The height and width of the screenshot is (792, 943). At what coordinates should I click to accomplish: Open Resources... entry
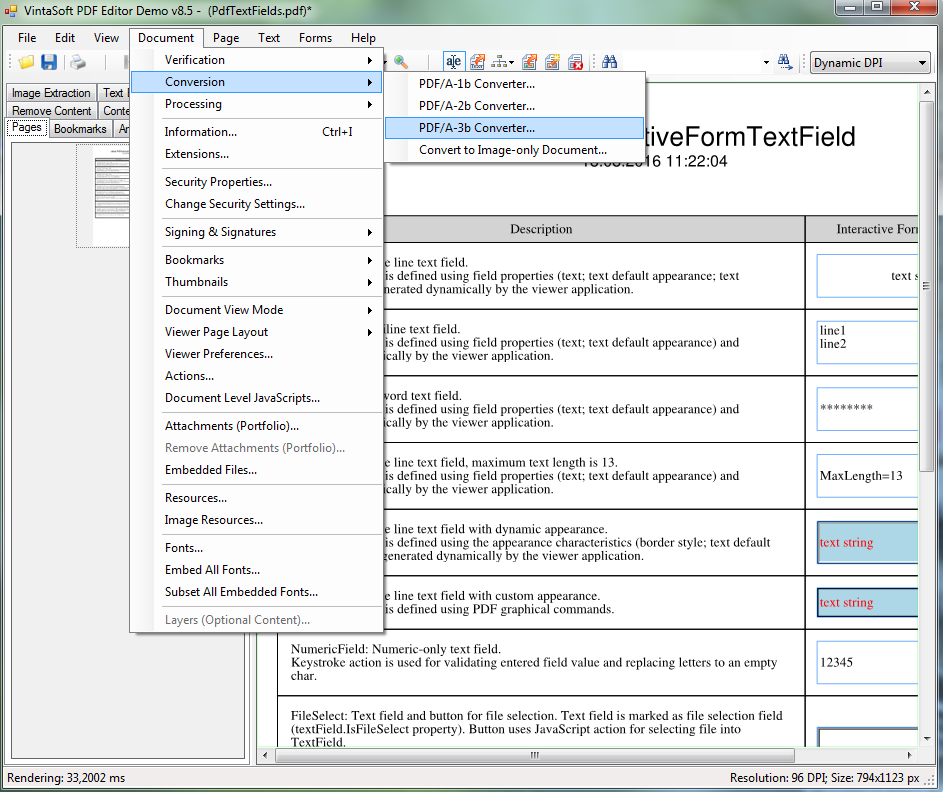point(256,498)
